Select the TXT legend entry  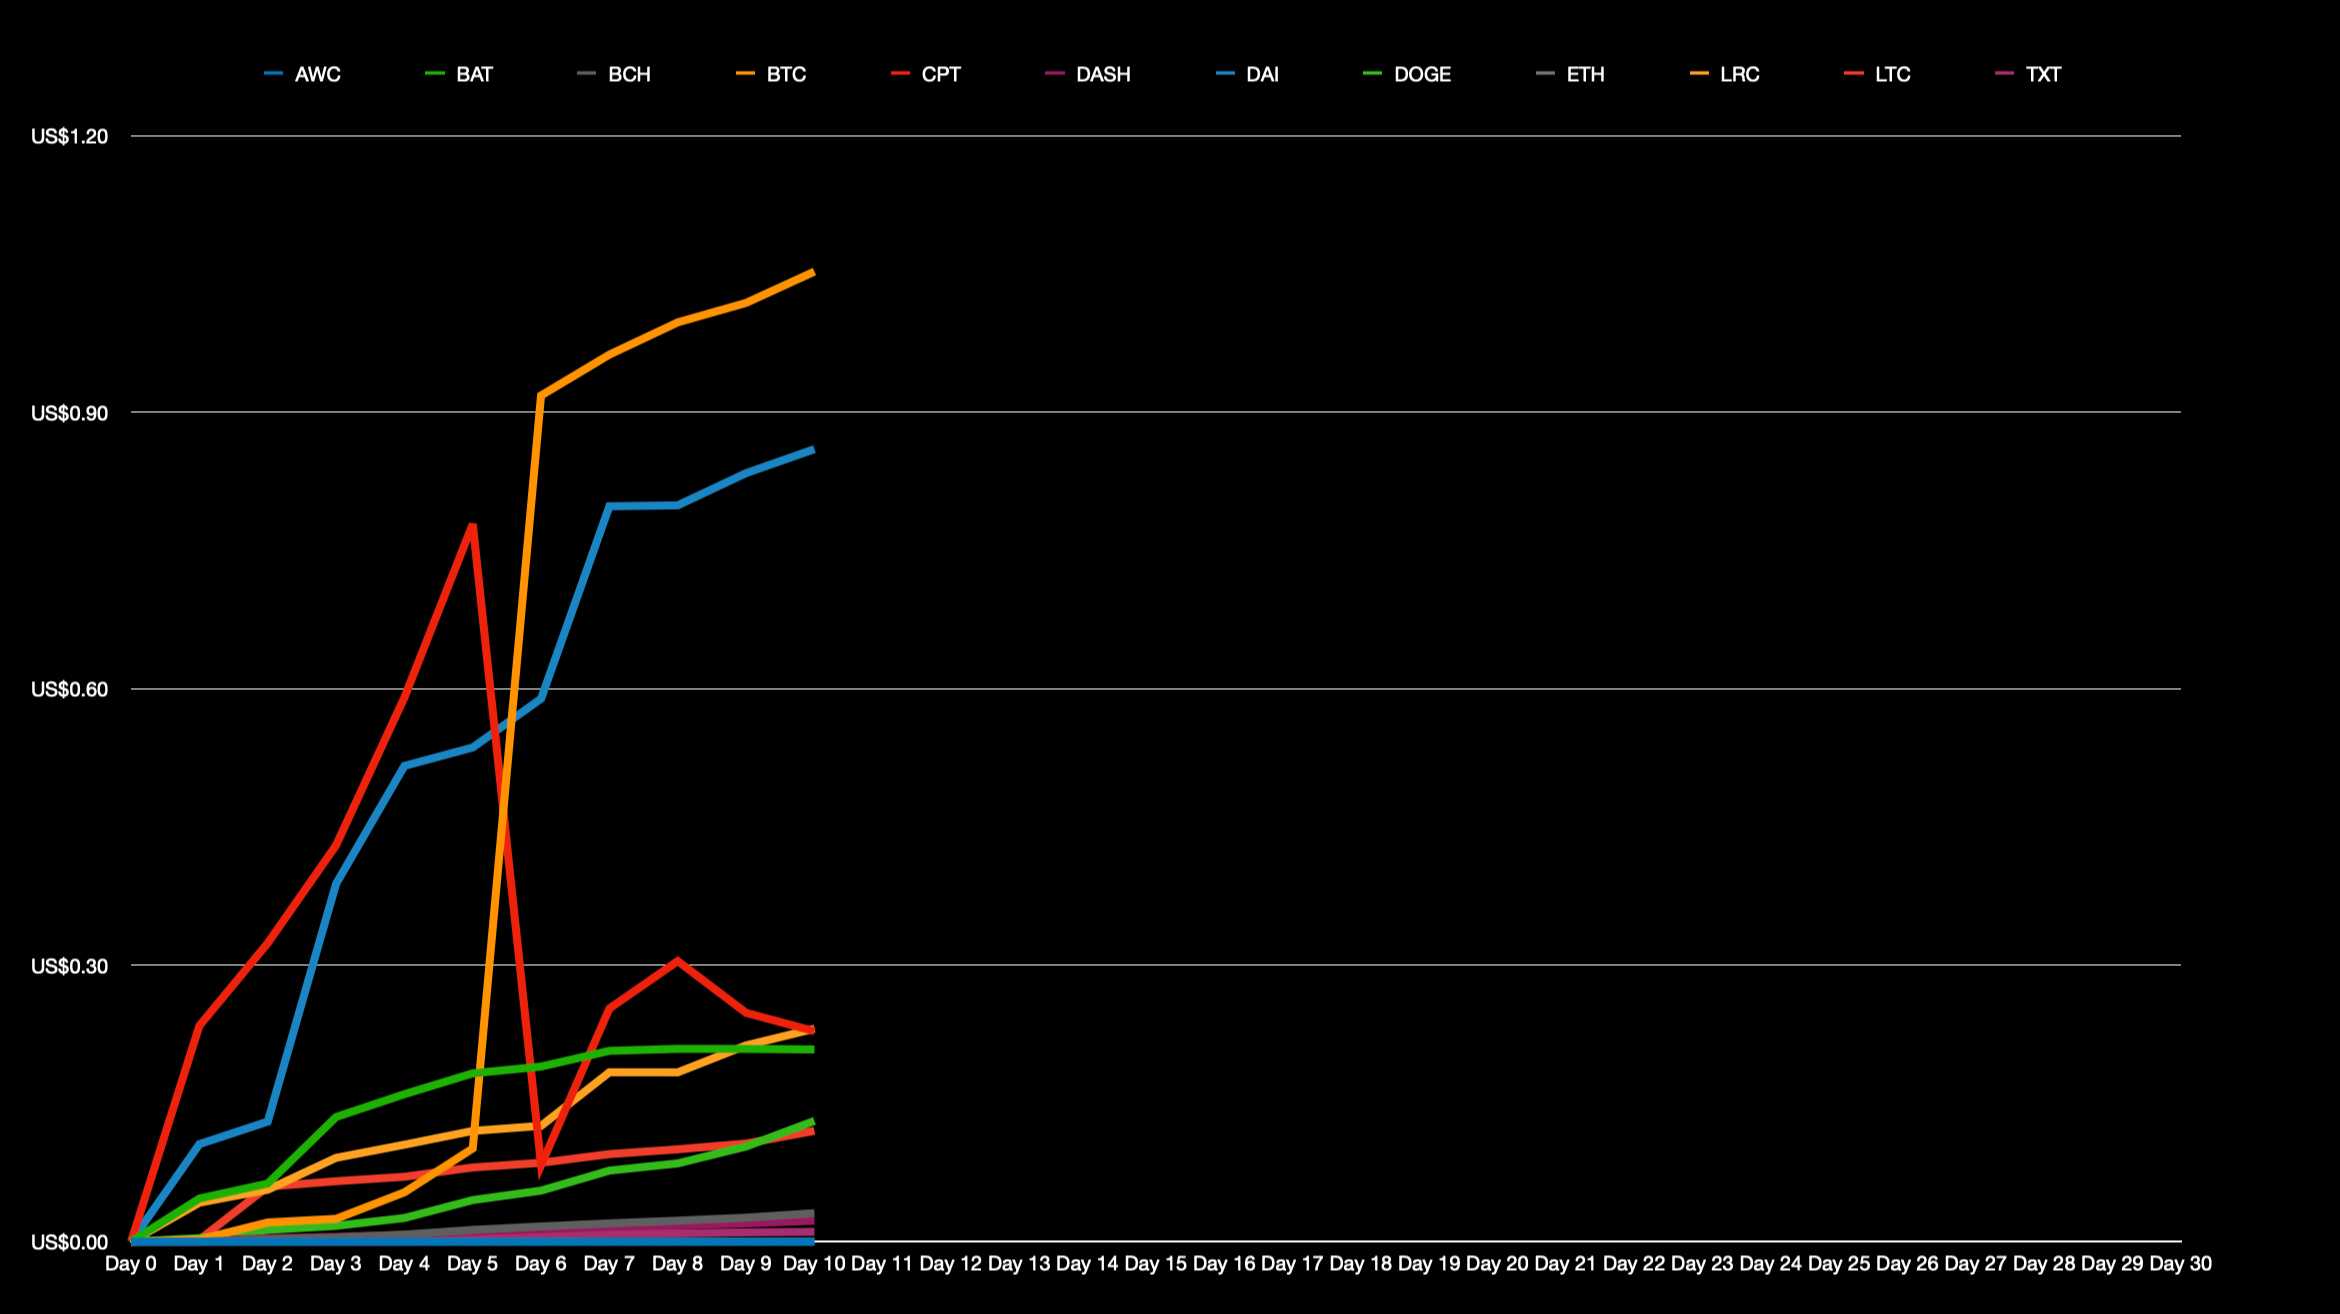[x=2042, y=75]
